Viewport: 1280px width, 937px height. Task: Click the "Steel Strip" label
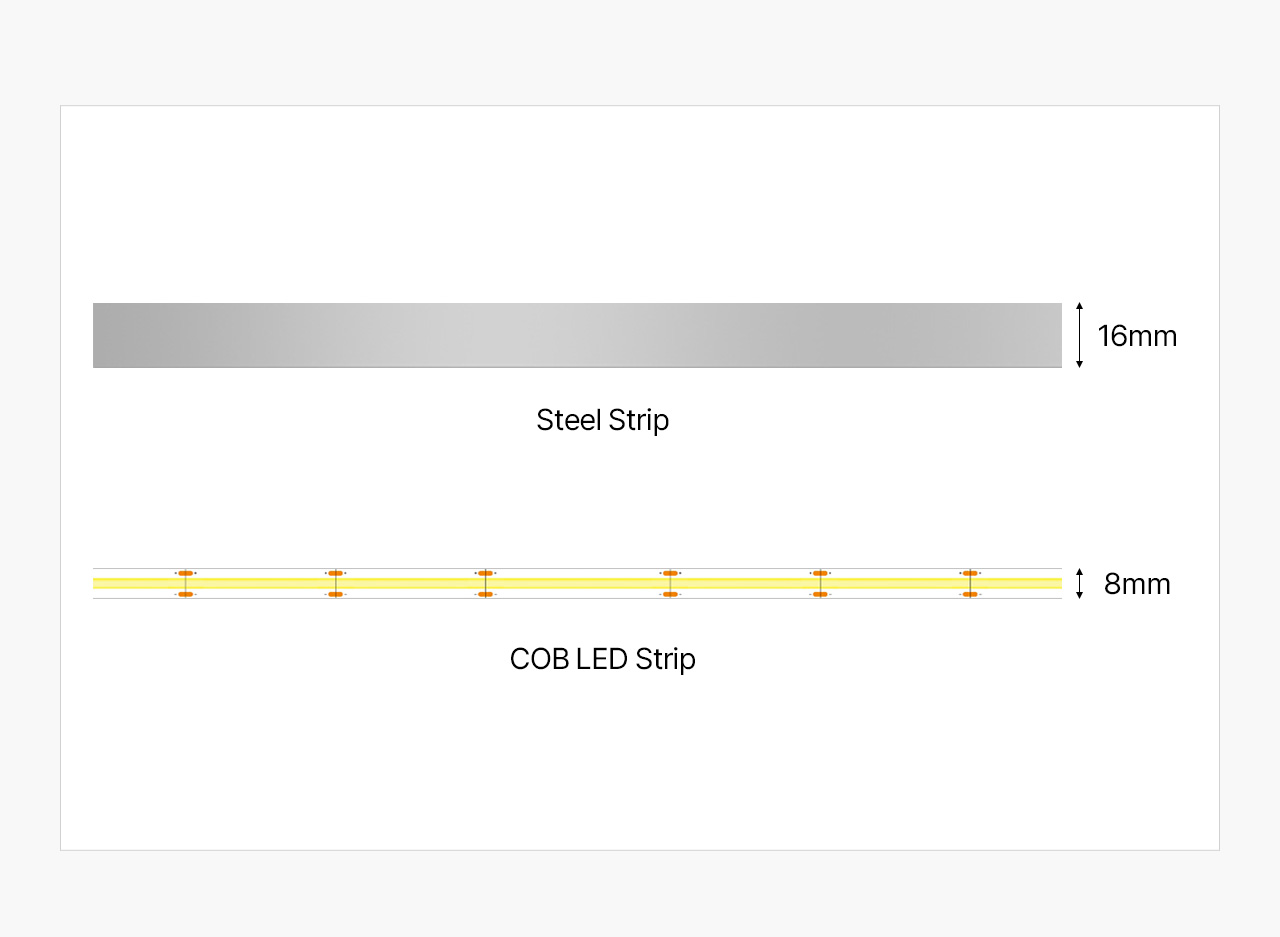click(x=603, y=420)
